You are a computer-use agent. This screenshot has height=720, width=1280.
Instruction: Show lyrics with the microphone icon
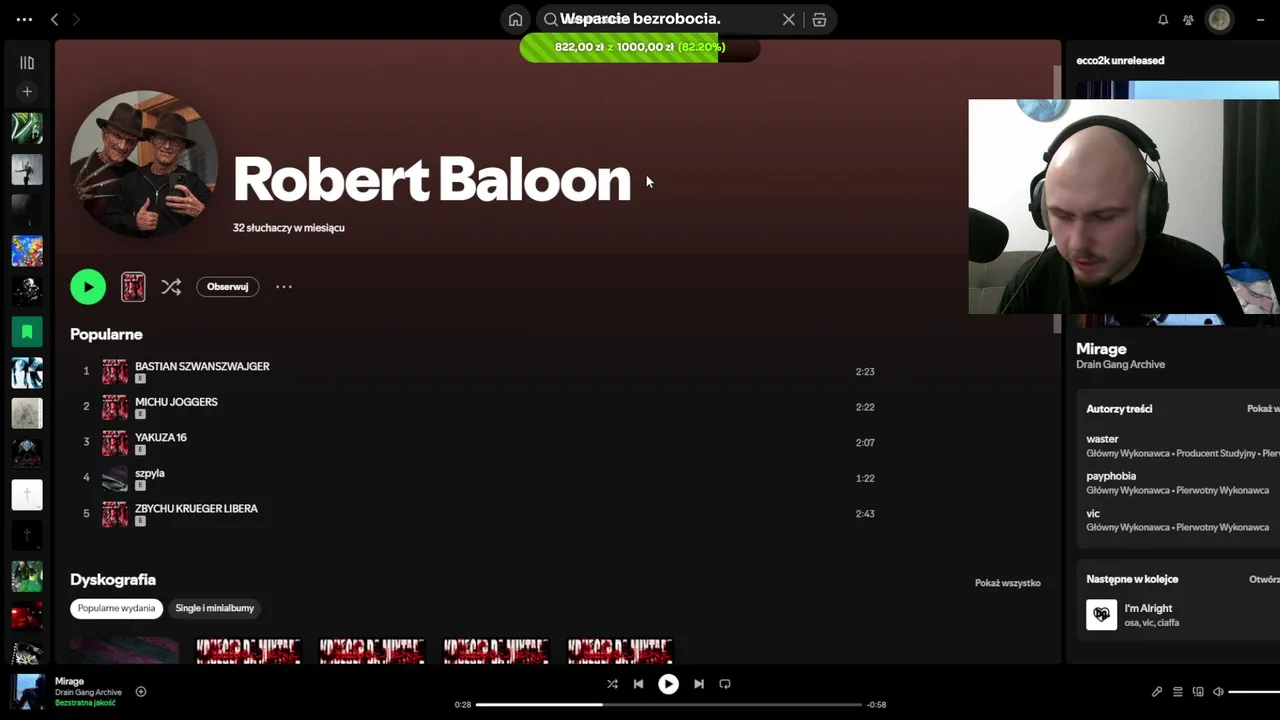(1157, 691)
